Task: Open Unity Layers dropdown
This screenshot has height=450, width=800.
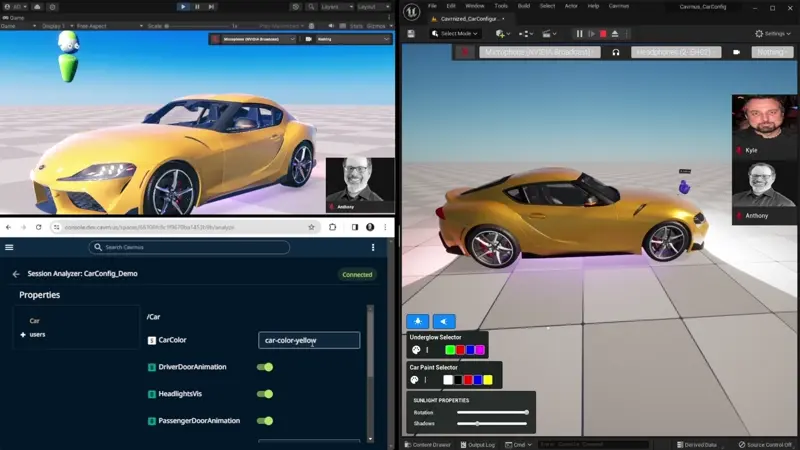Action: [337, 7]
